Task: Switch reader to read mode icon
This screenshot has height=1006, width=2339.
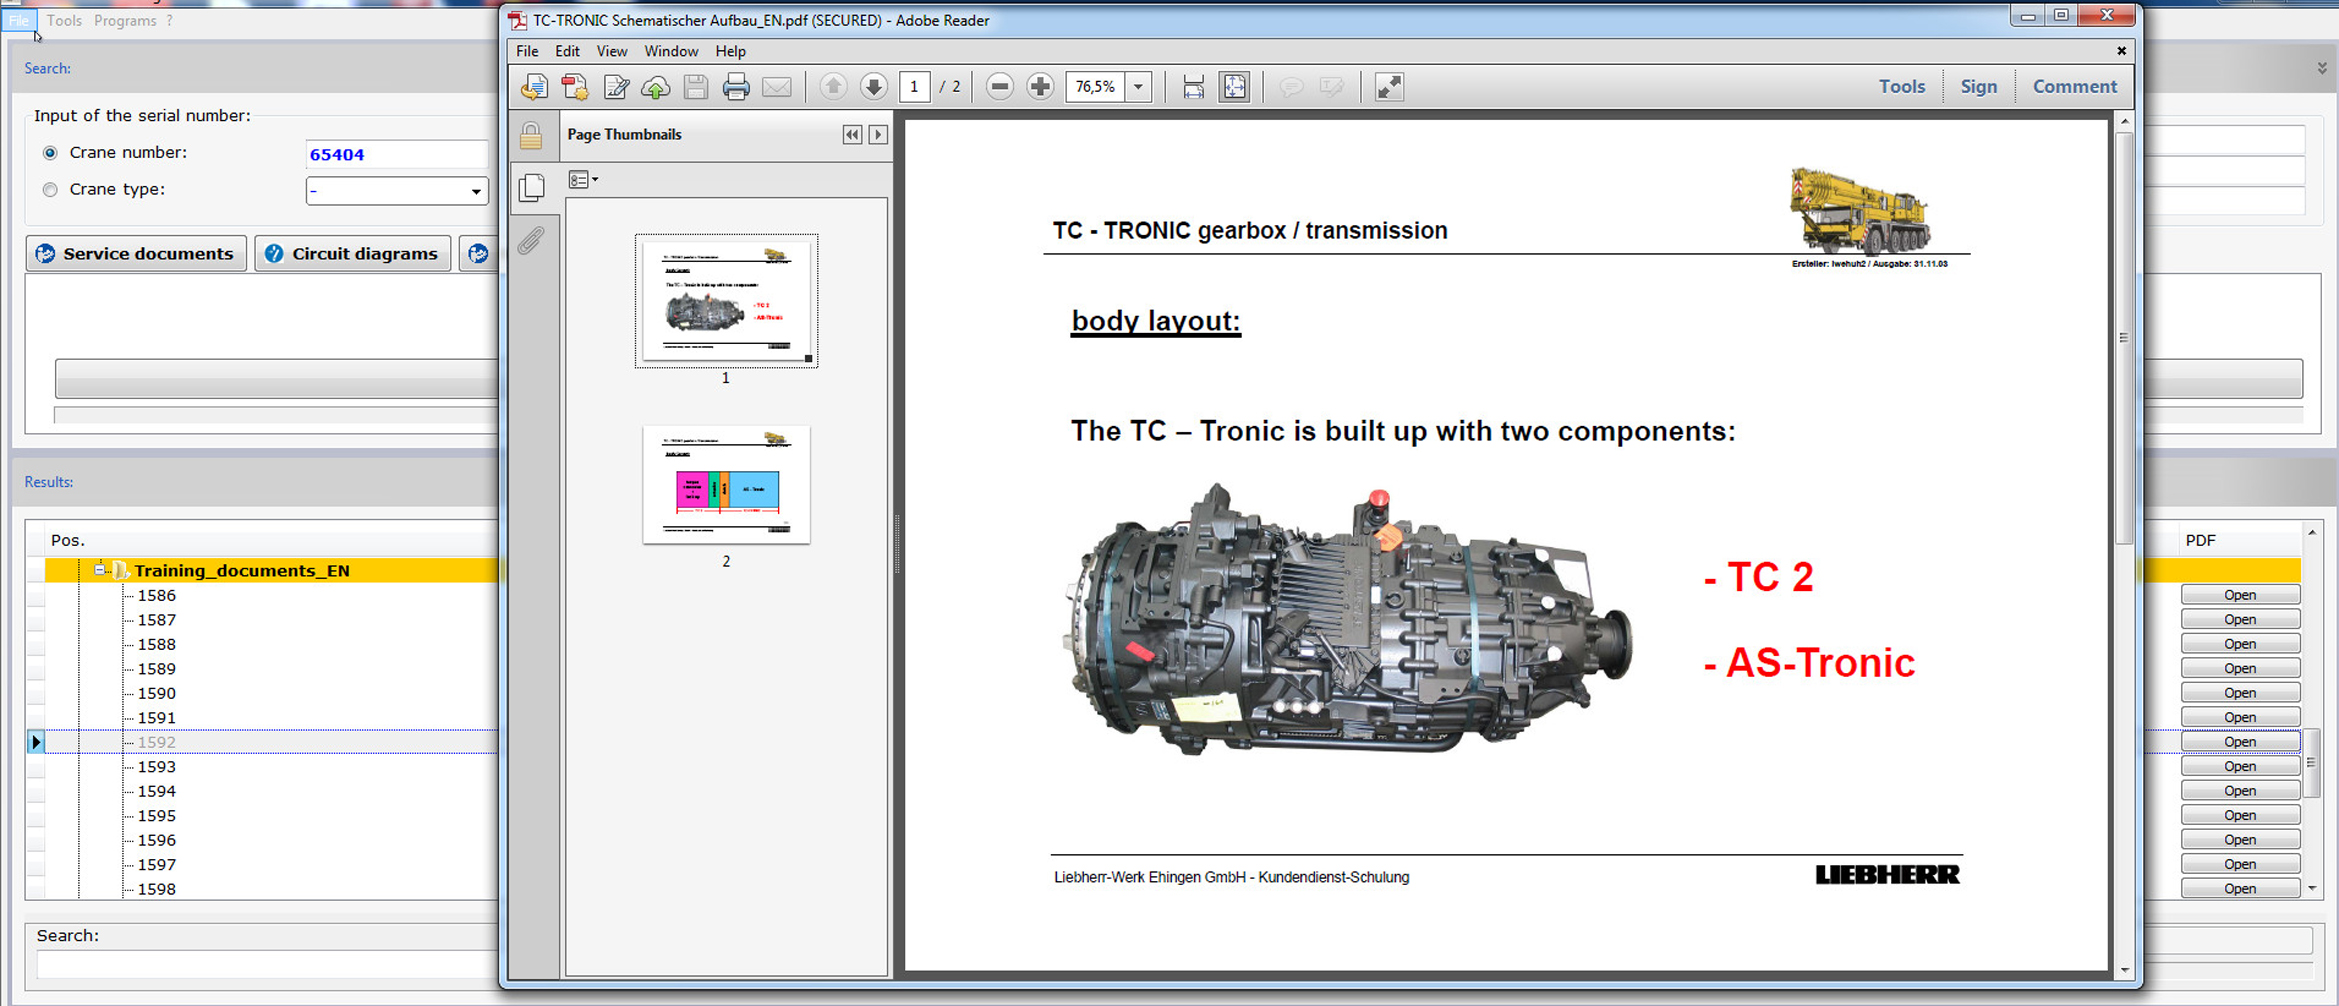Action: pyautogui.click(x=1389, y=87)
